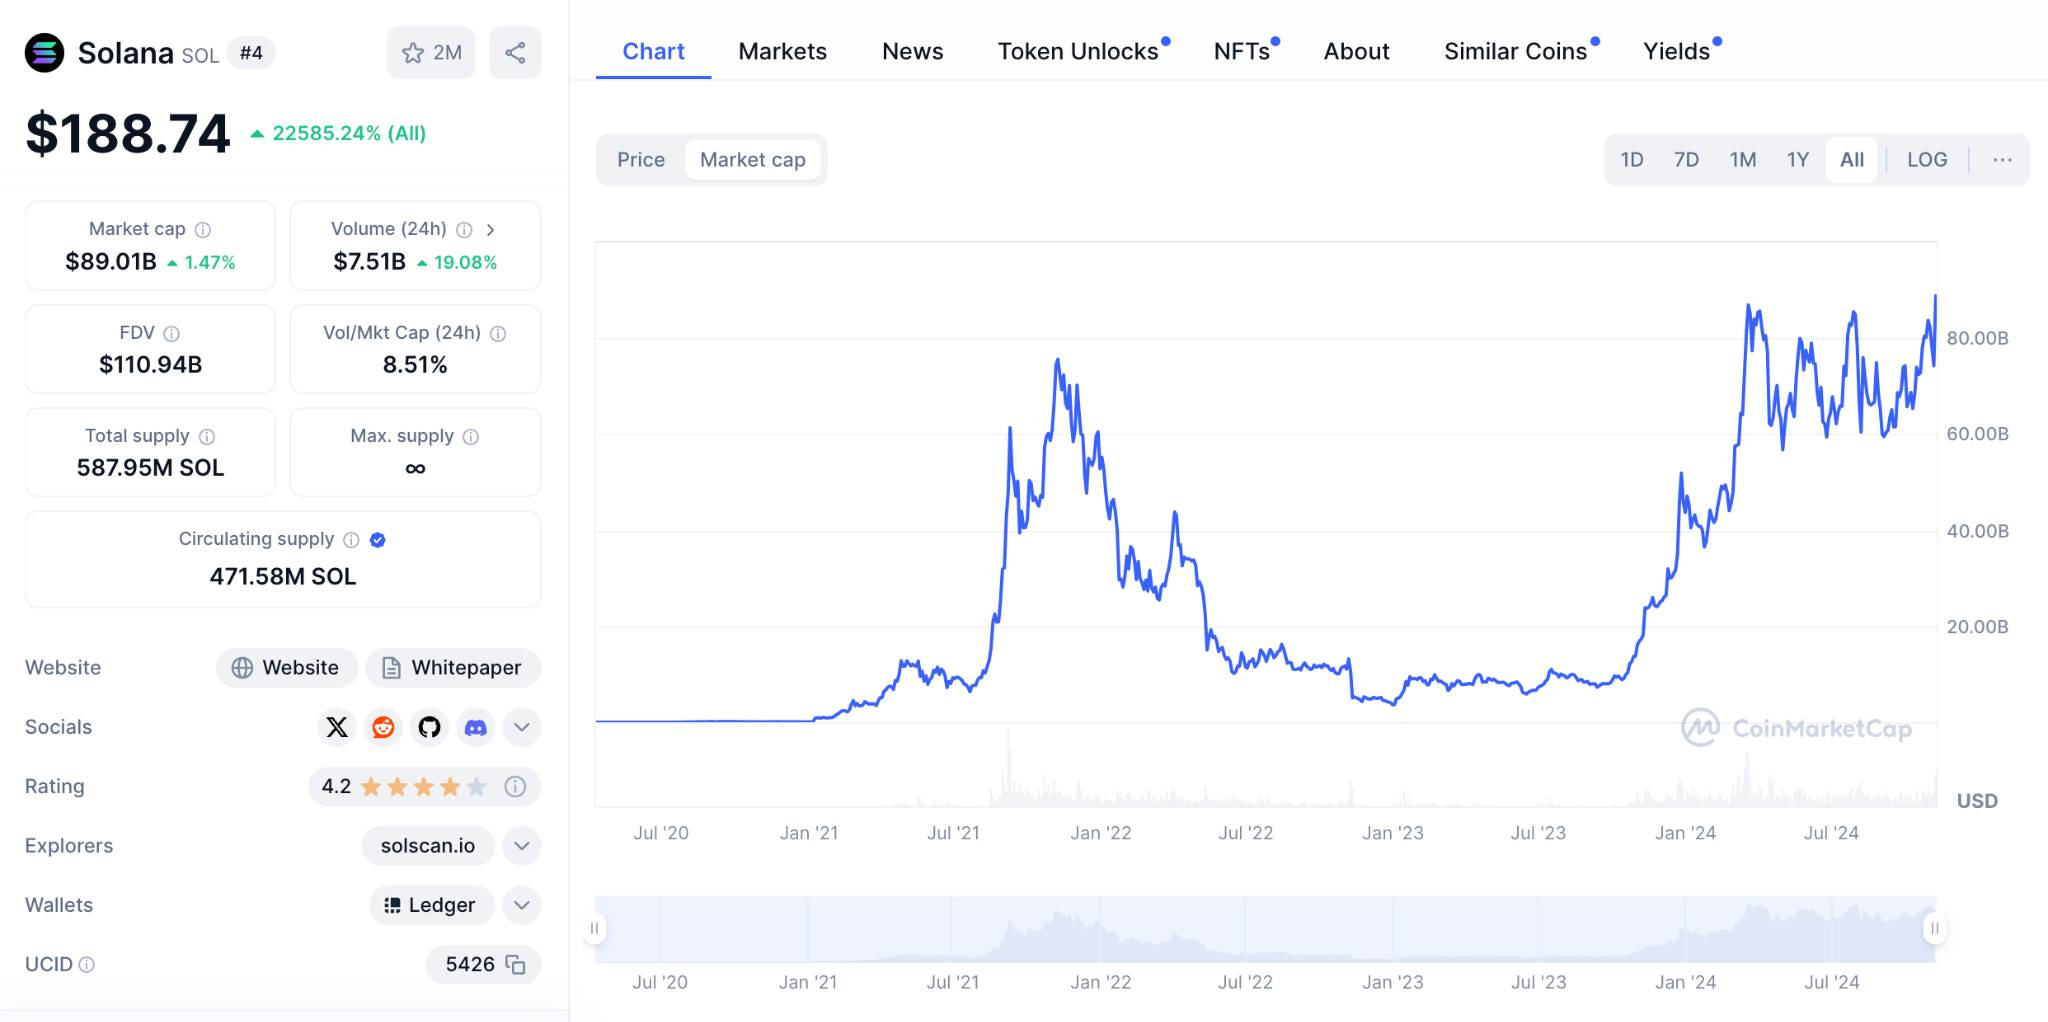Image resolution: width=2048 pixels, height=1022 pixels.
Task: Click the Rating info icon
Action: [515, 787]
